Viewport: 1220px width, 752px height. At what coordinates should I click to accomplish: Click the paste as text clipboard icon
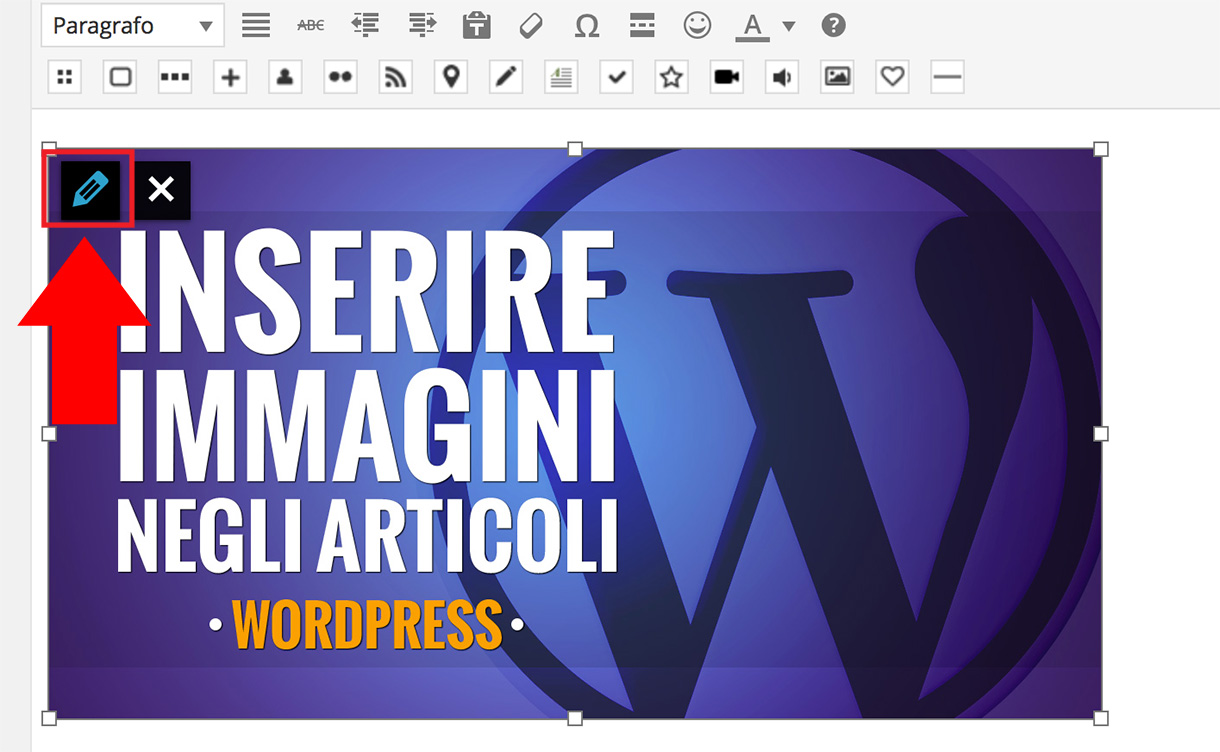pos(477,25)
